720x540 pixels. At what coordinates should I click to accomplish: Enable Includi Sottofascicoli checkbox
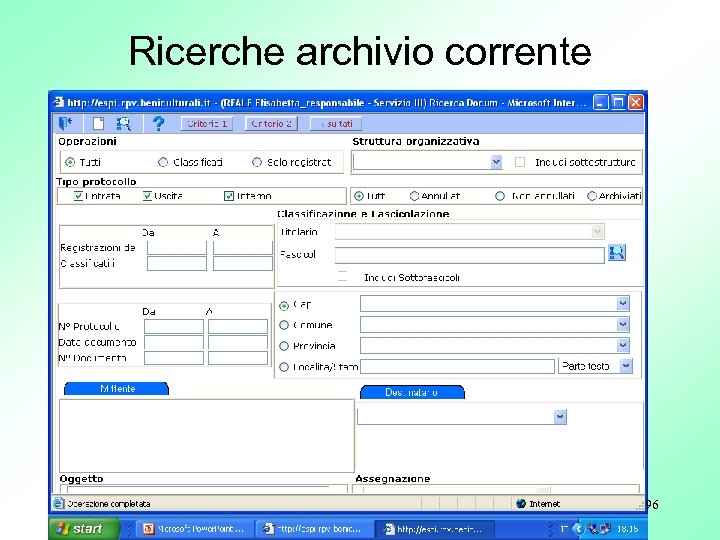click(x=343, y=276)
